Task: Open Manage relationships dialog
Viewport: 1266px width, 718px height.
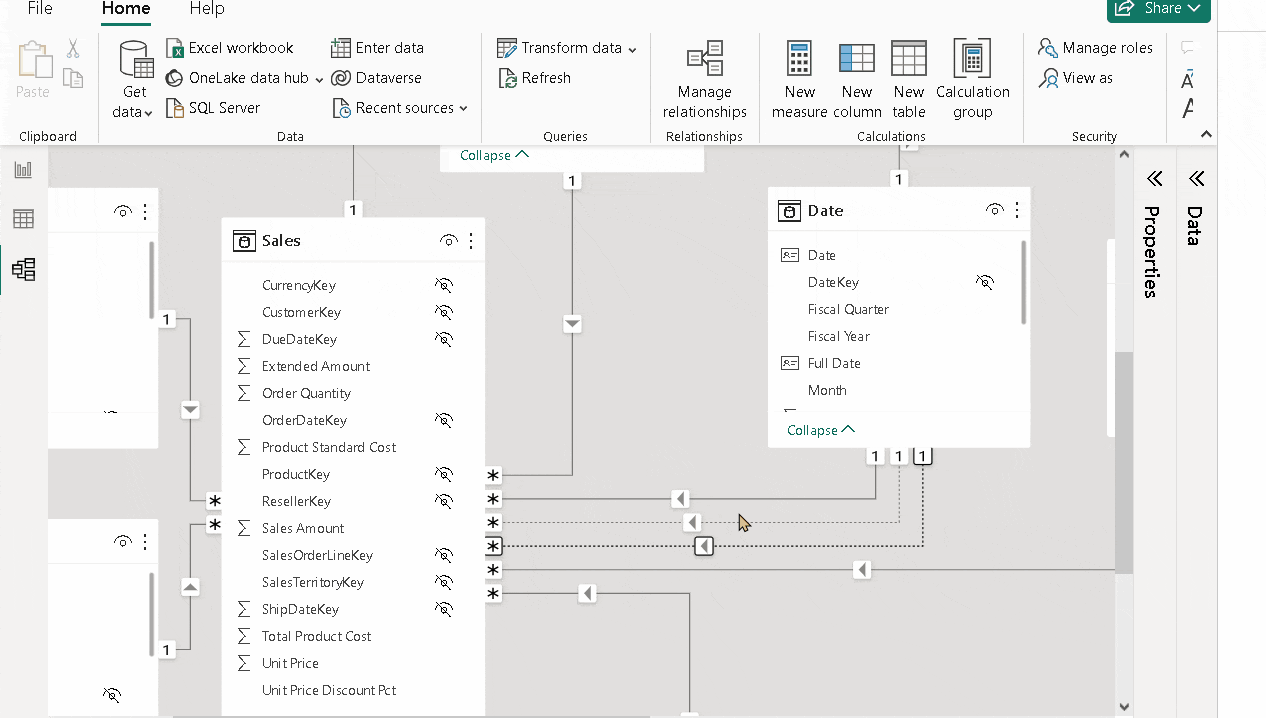Action: coord(705,80)
